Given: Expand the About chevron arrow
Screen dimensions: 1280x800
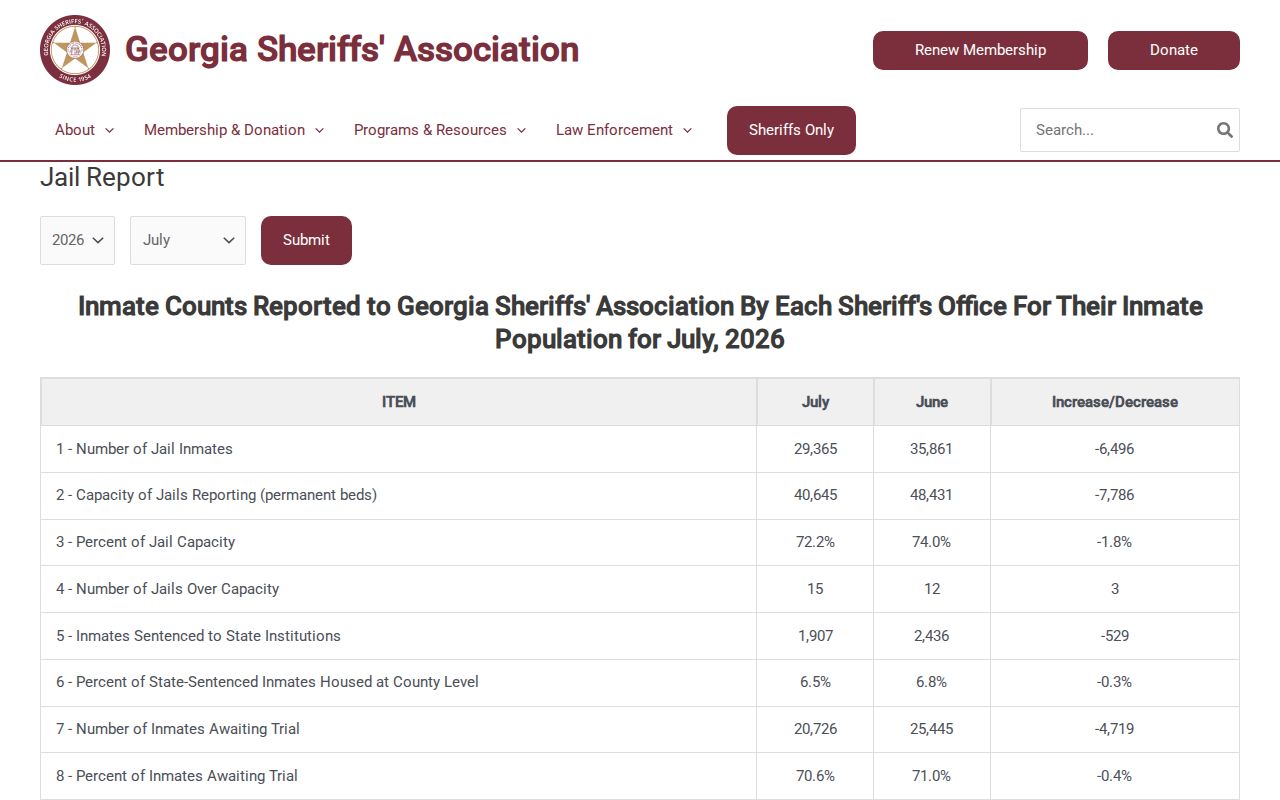Looking at the screenshot, I should pyautogui.click(x=109, y=131).
